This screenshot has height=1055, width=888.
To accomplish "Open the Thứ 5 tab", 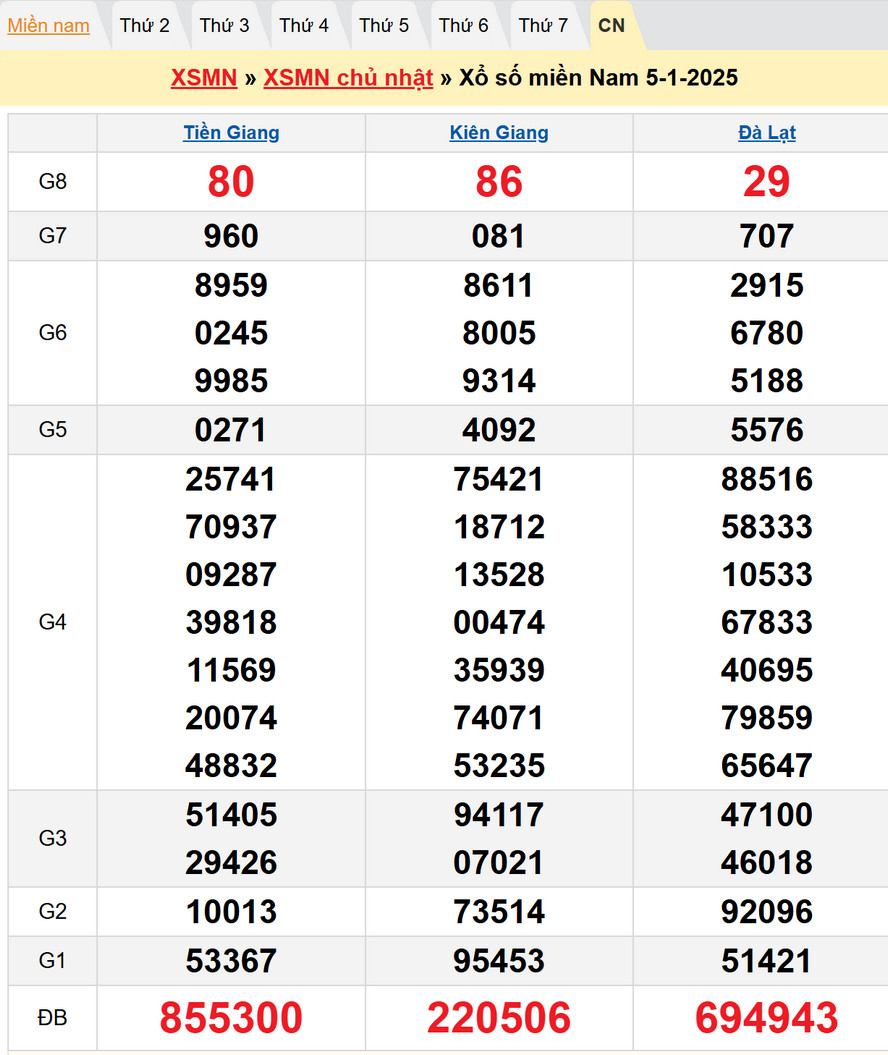I will pos(384,26).
